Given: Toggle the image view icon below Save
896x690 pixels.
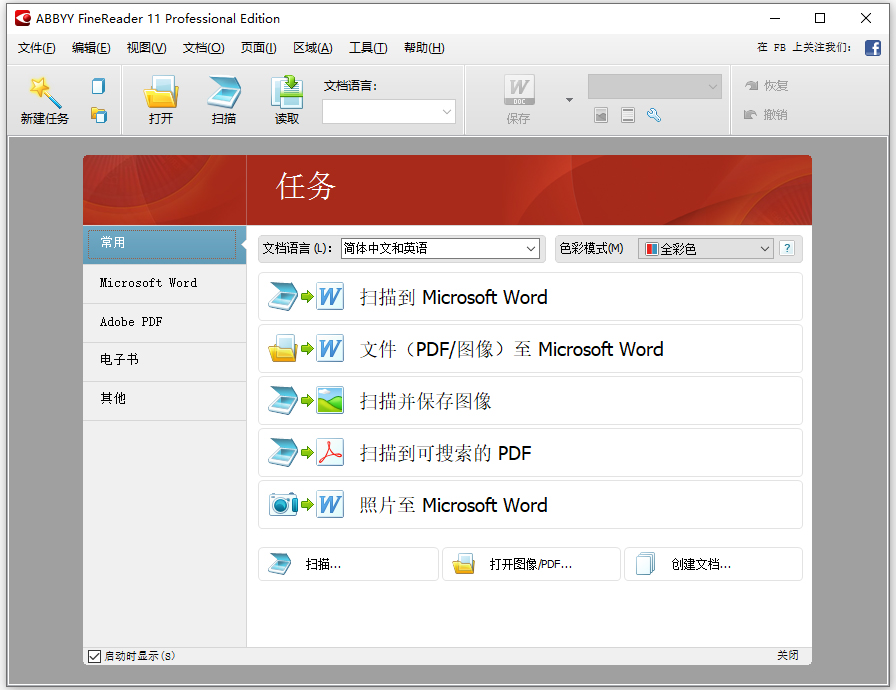Looking at the screenshot, I should [601, 115].
